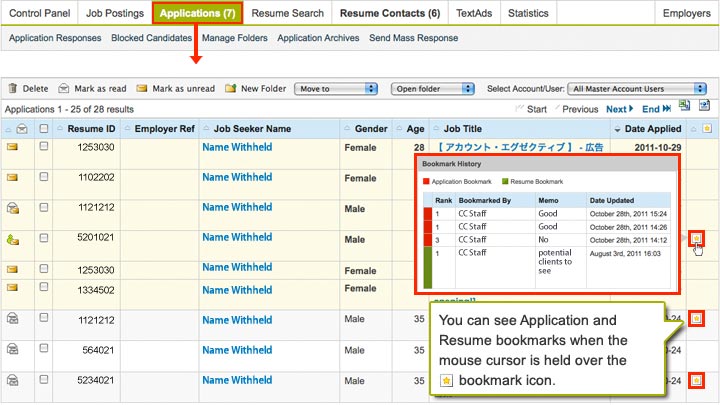Tick checkbox for resume 5234021
Viewport: 720px width, 405px height.
pos(44,379)
